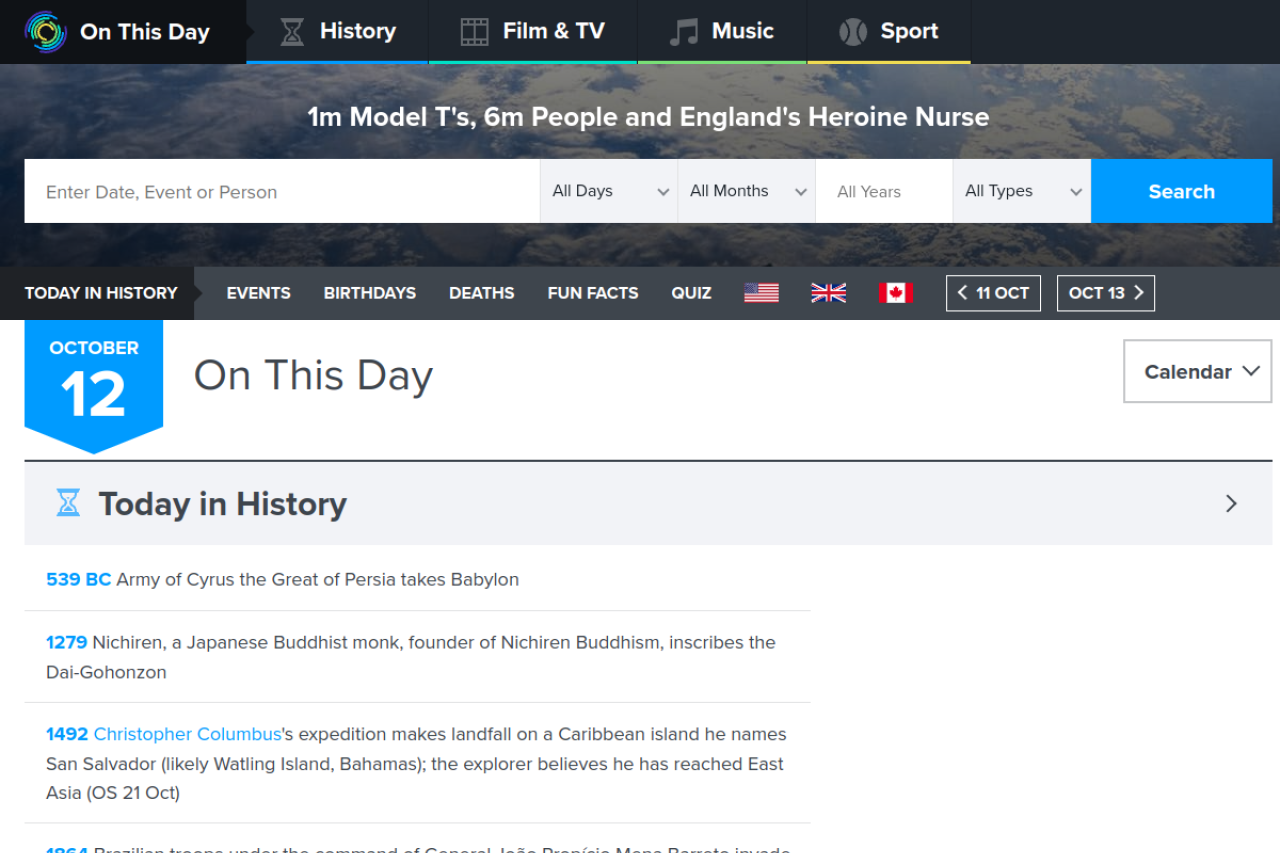The image size is (1280, 853).
Task: Click the Today in History nav label
Action: click(x=101, y=293)
